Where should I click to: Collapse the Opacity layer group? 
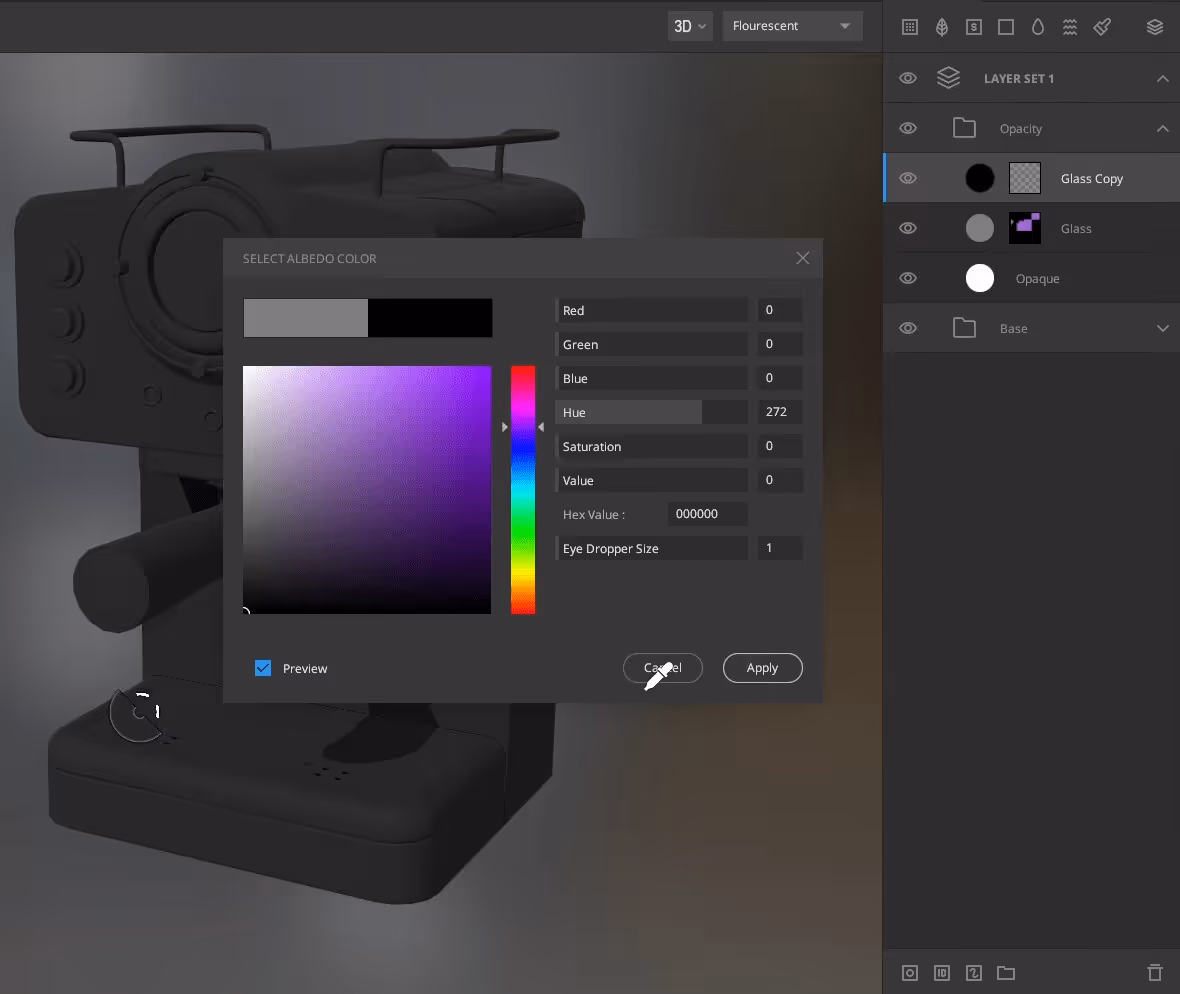click(x=1162, y=128)
